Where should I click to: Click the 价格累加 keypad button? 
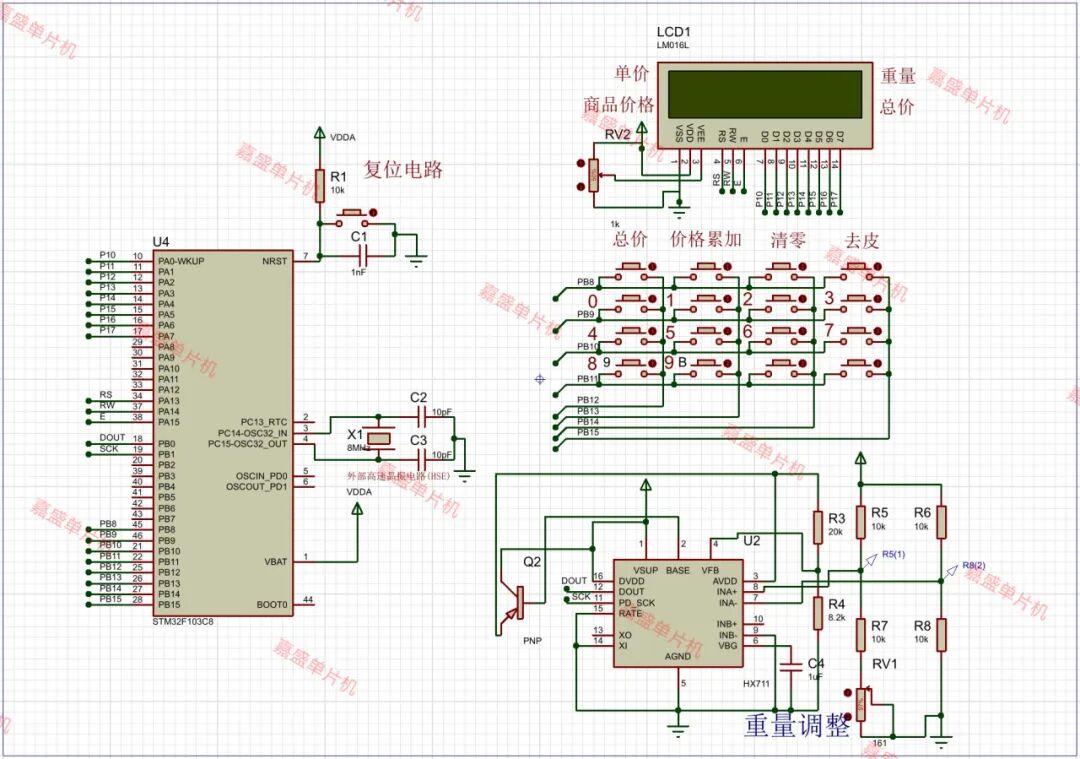(x=709, y=270)
